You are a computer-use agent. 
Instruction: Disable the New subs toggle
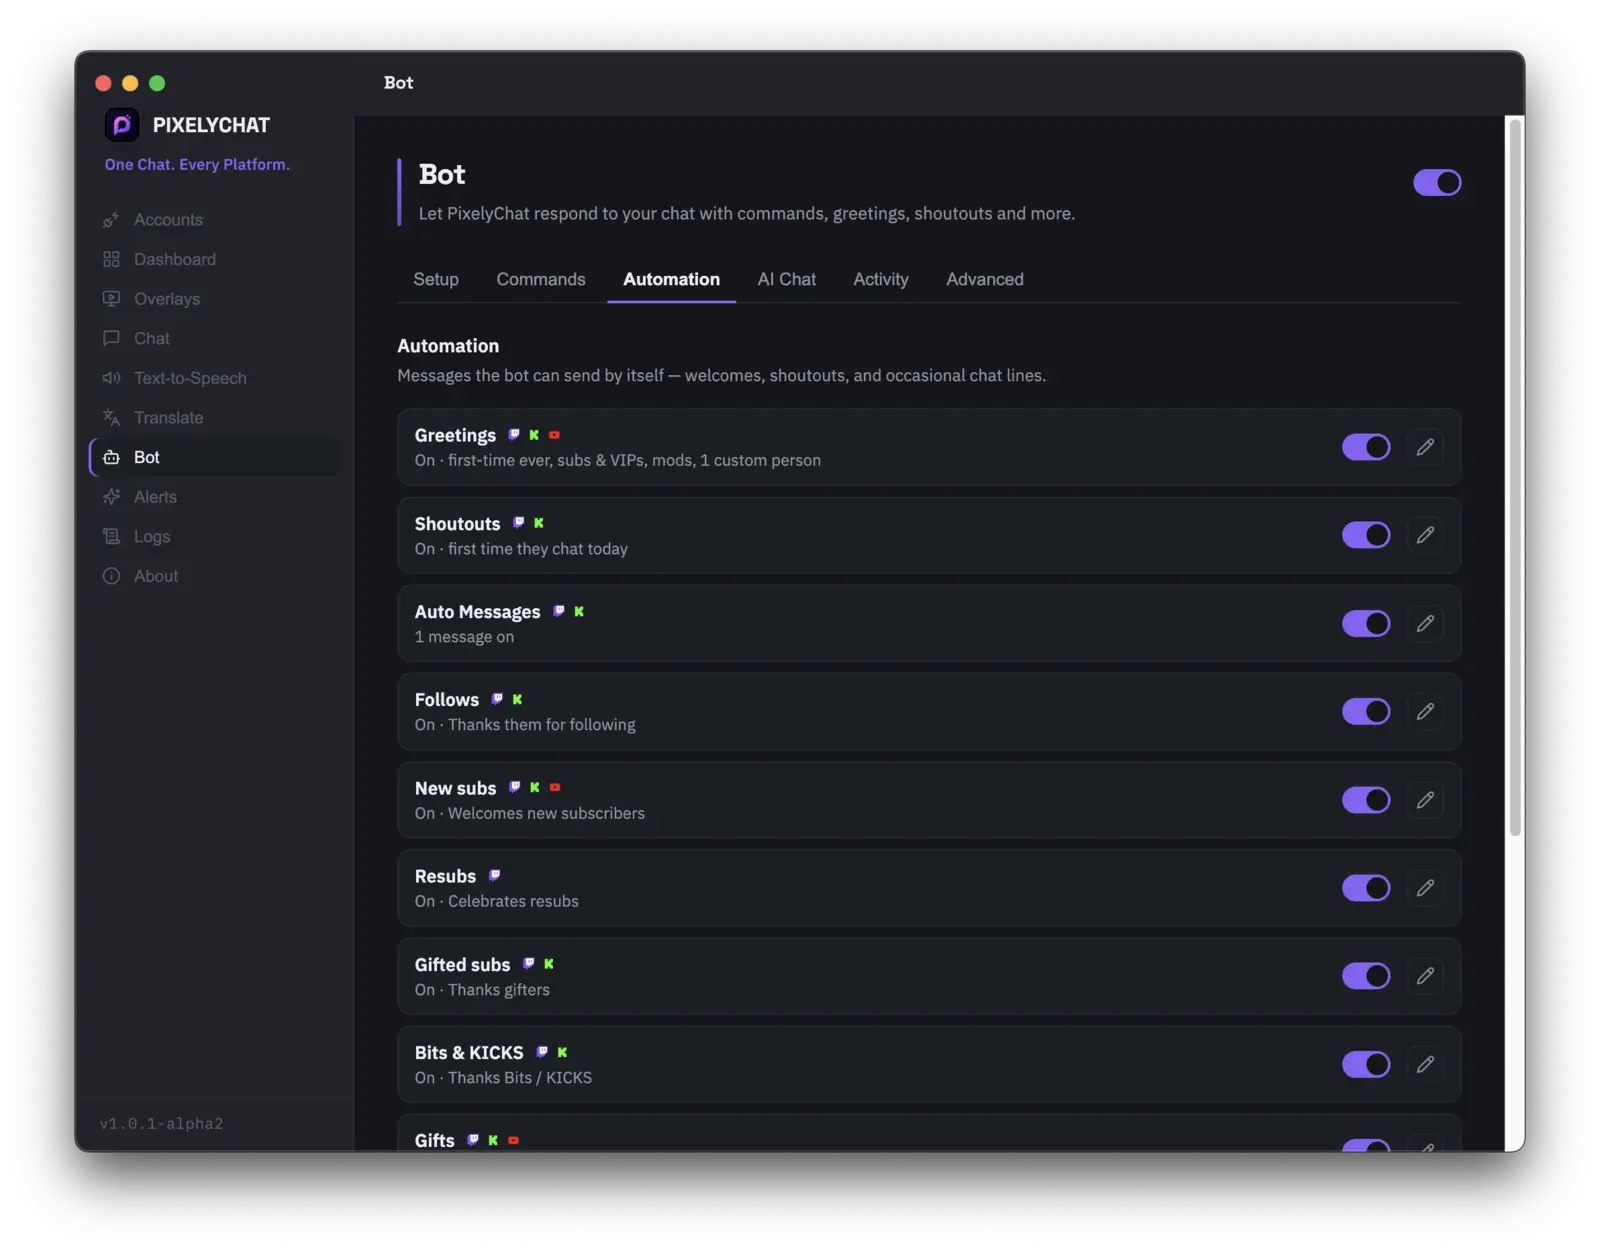tap(1366, 800)
